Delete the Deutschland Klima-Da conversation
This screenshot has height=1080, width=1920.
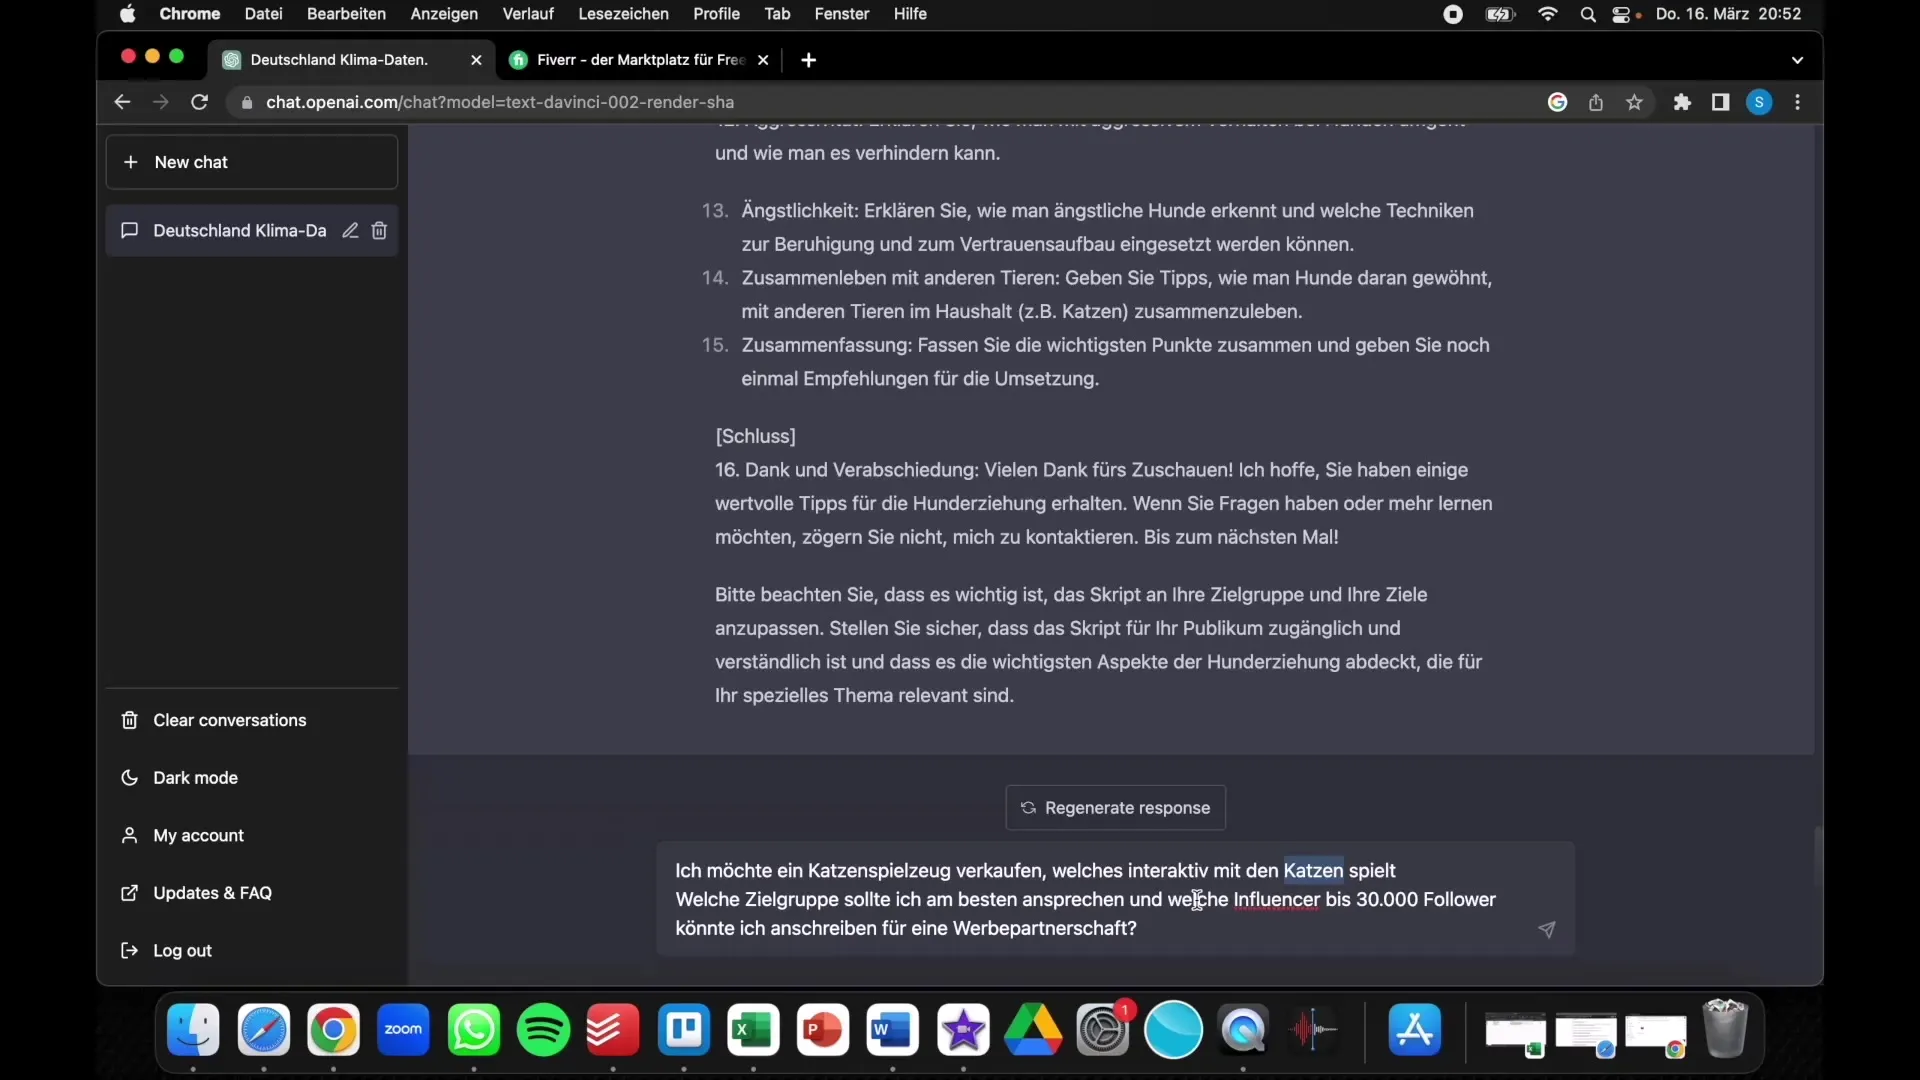click(x=382, y=231)
